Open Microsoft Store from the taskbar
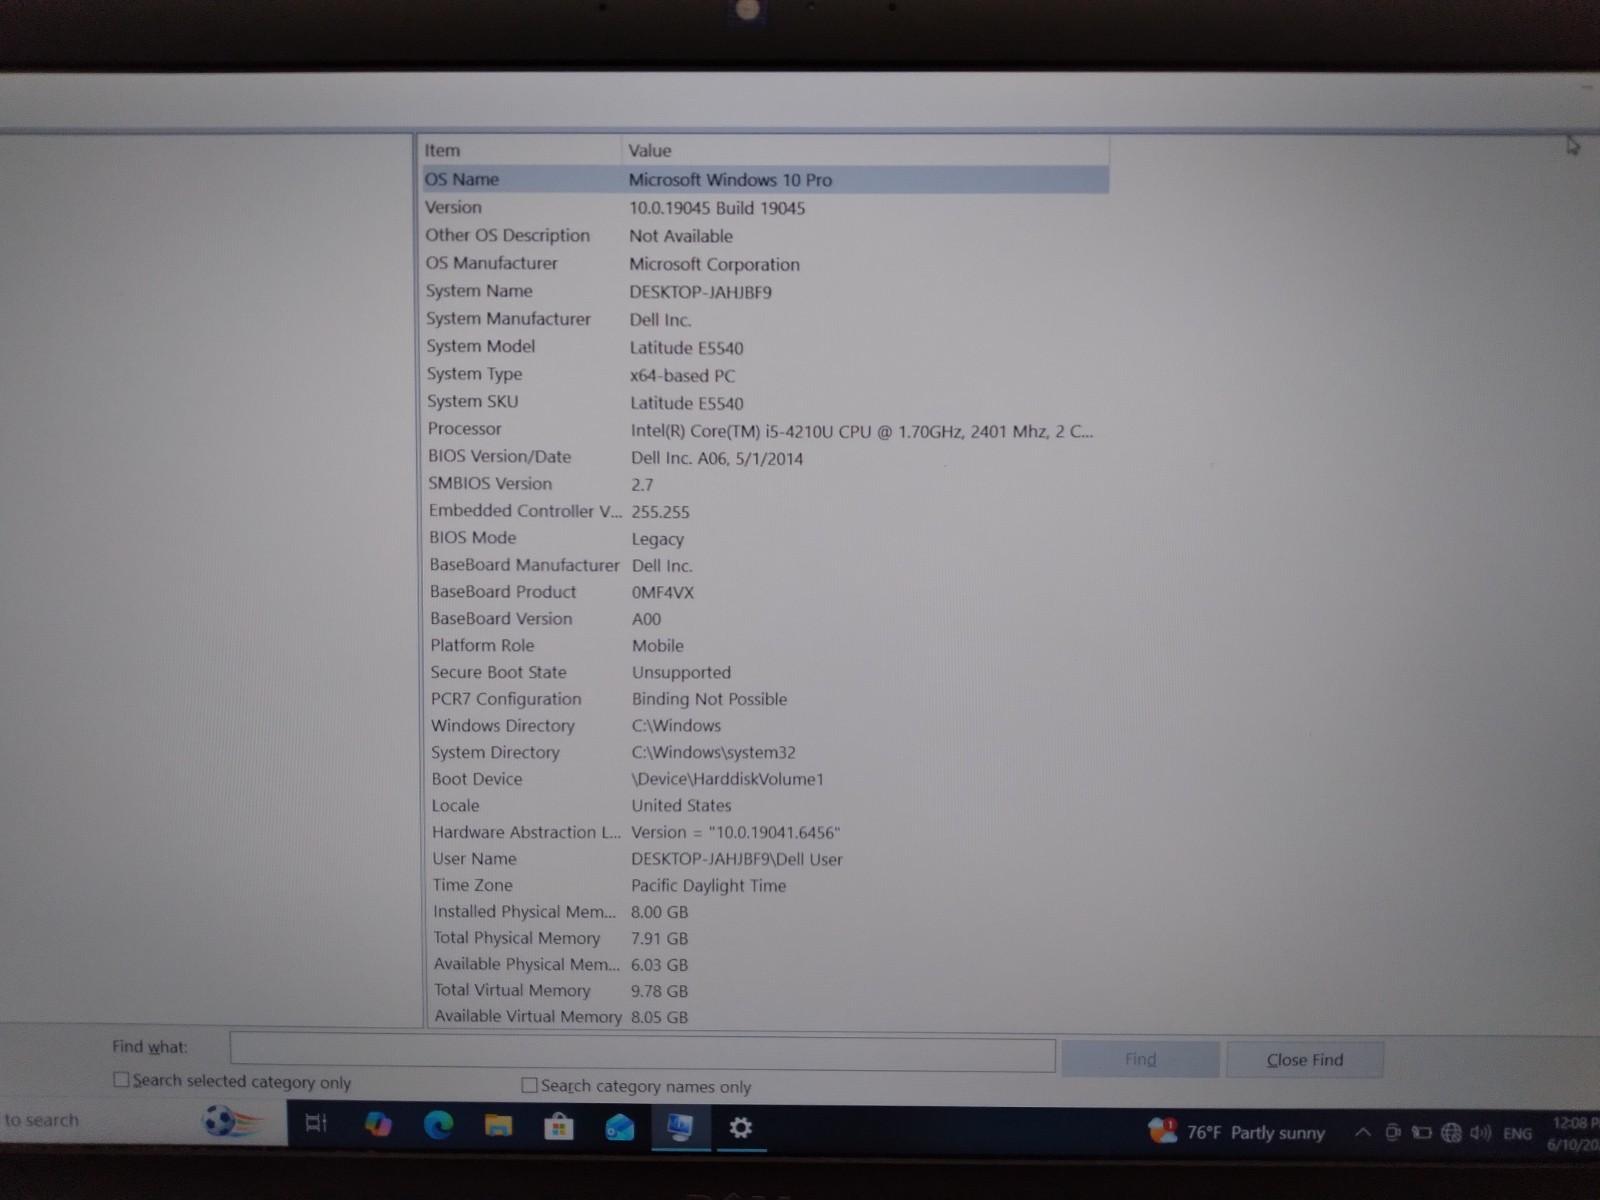This screenshot has width=1600, height=1200. coord(559,1127)
